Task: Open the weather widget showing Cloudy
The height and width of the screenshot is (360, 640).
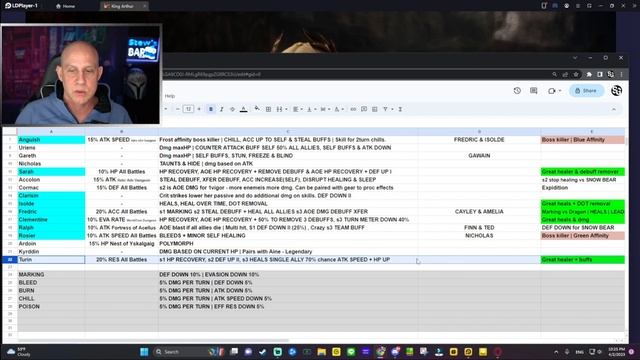Action: 19,352
